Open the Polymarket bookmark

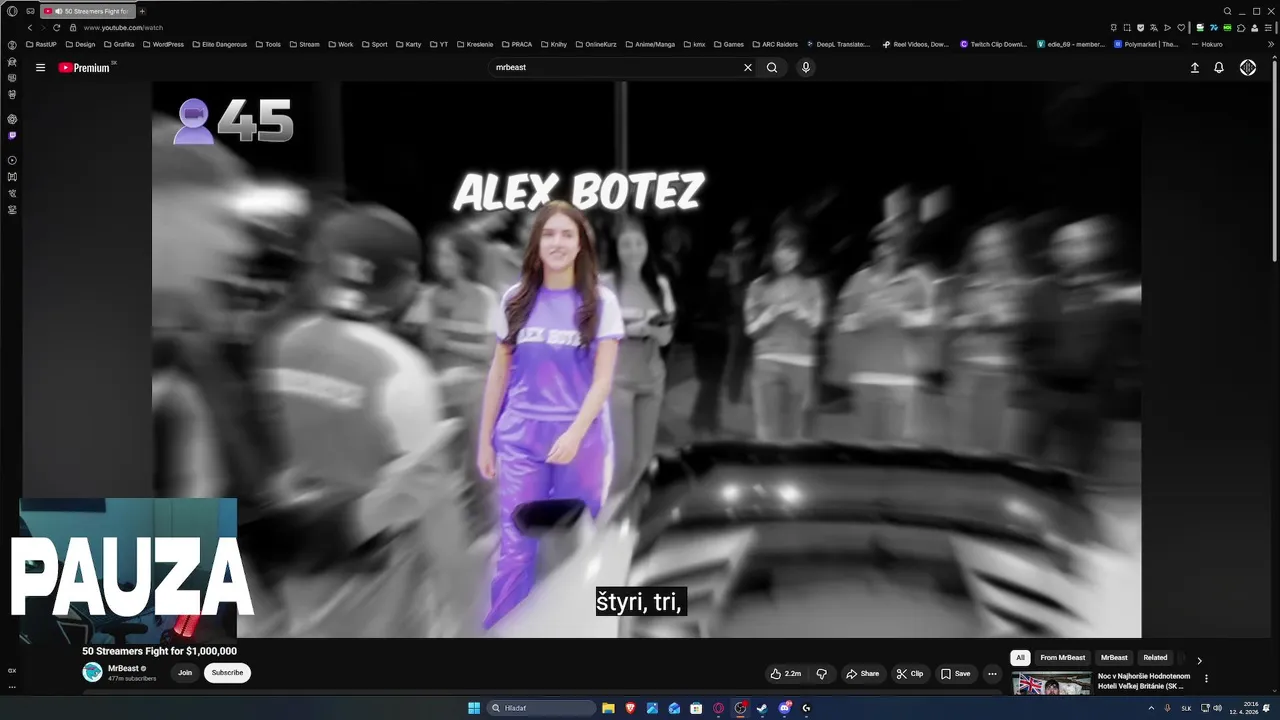[1146, 44]
